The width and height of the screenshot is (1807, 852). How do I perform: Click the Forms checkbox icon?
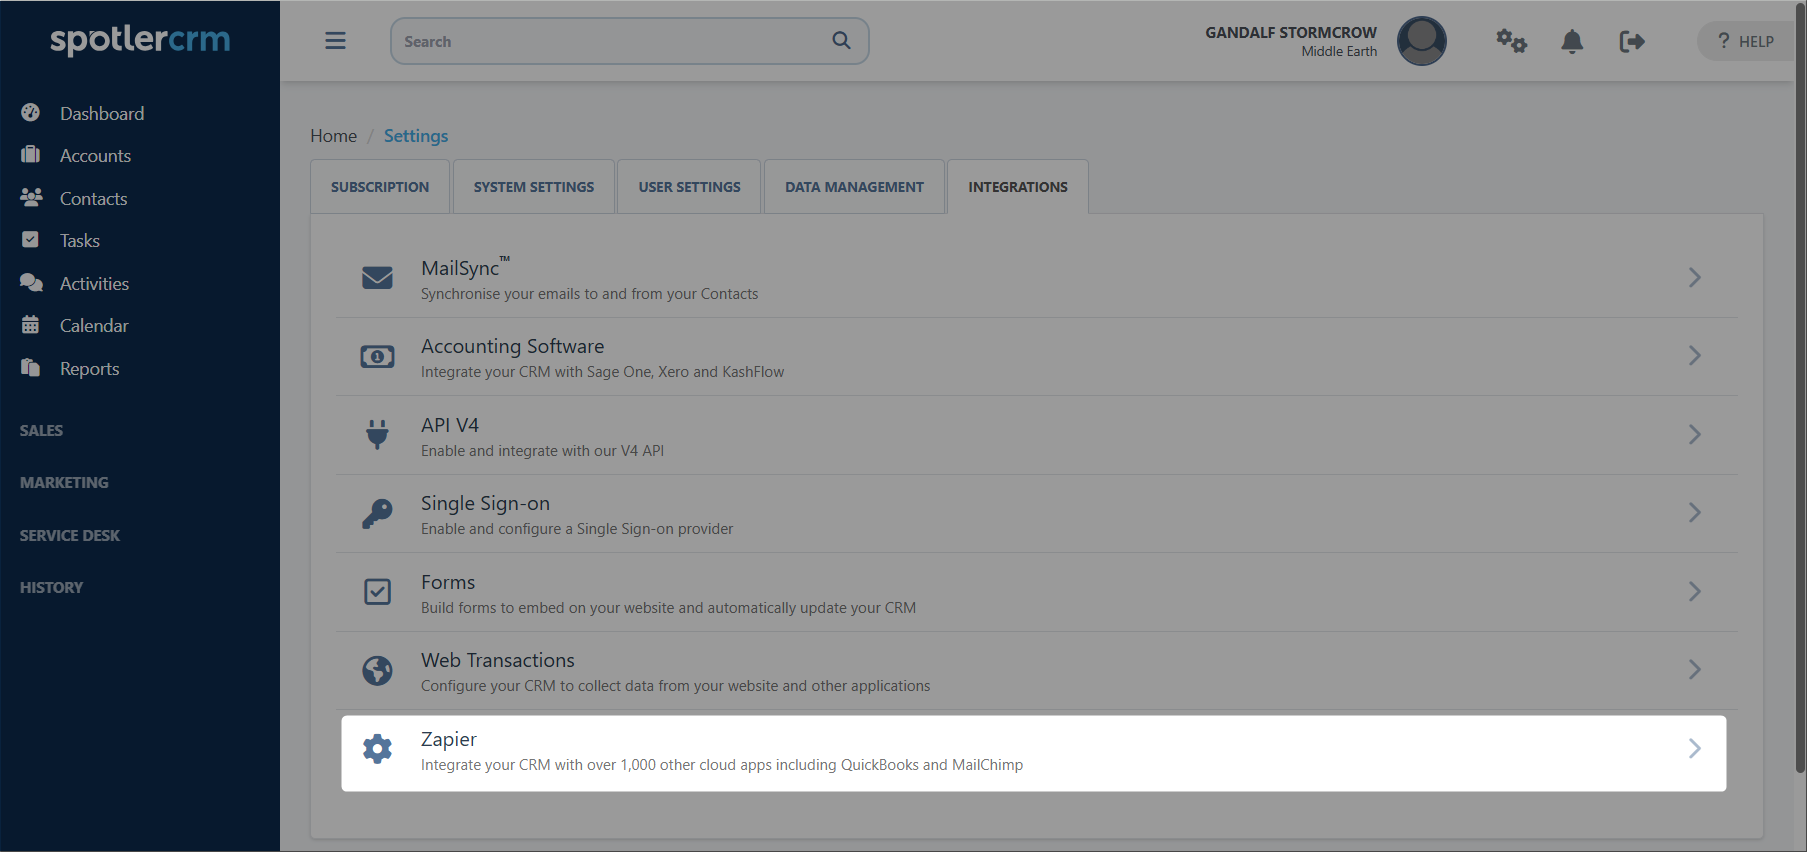click(x=377, y=592)
